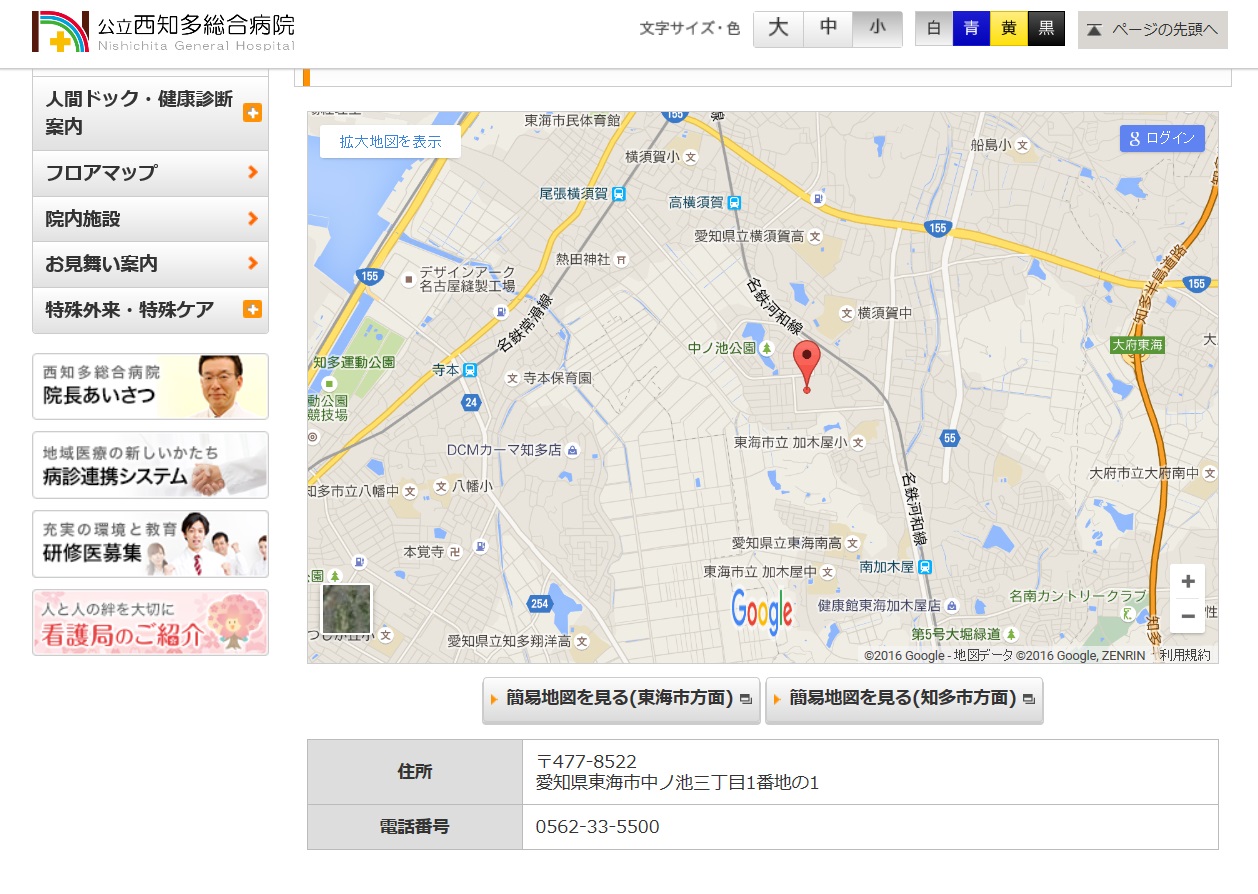Zoom in the map with plus button

click(x=1188, y=582)
